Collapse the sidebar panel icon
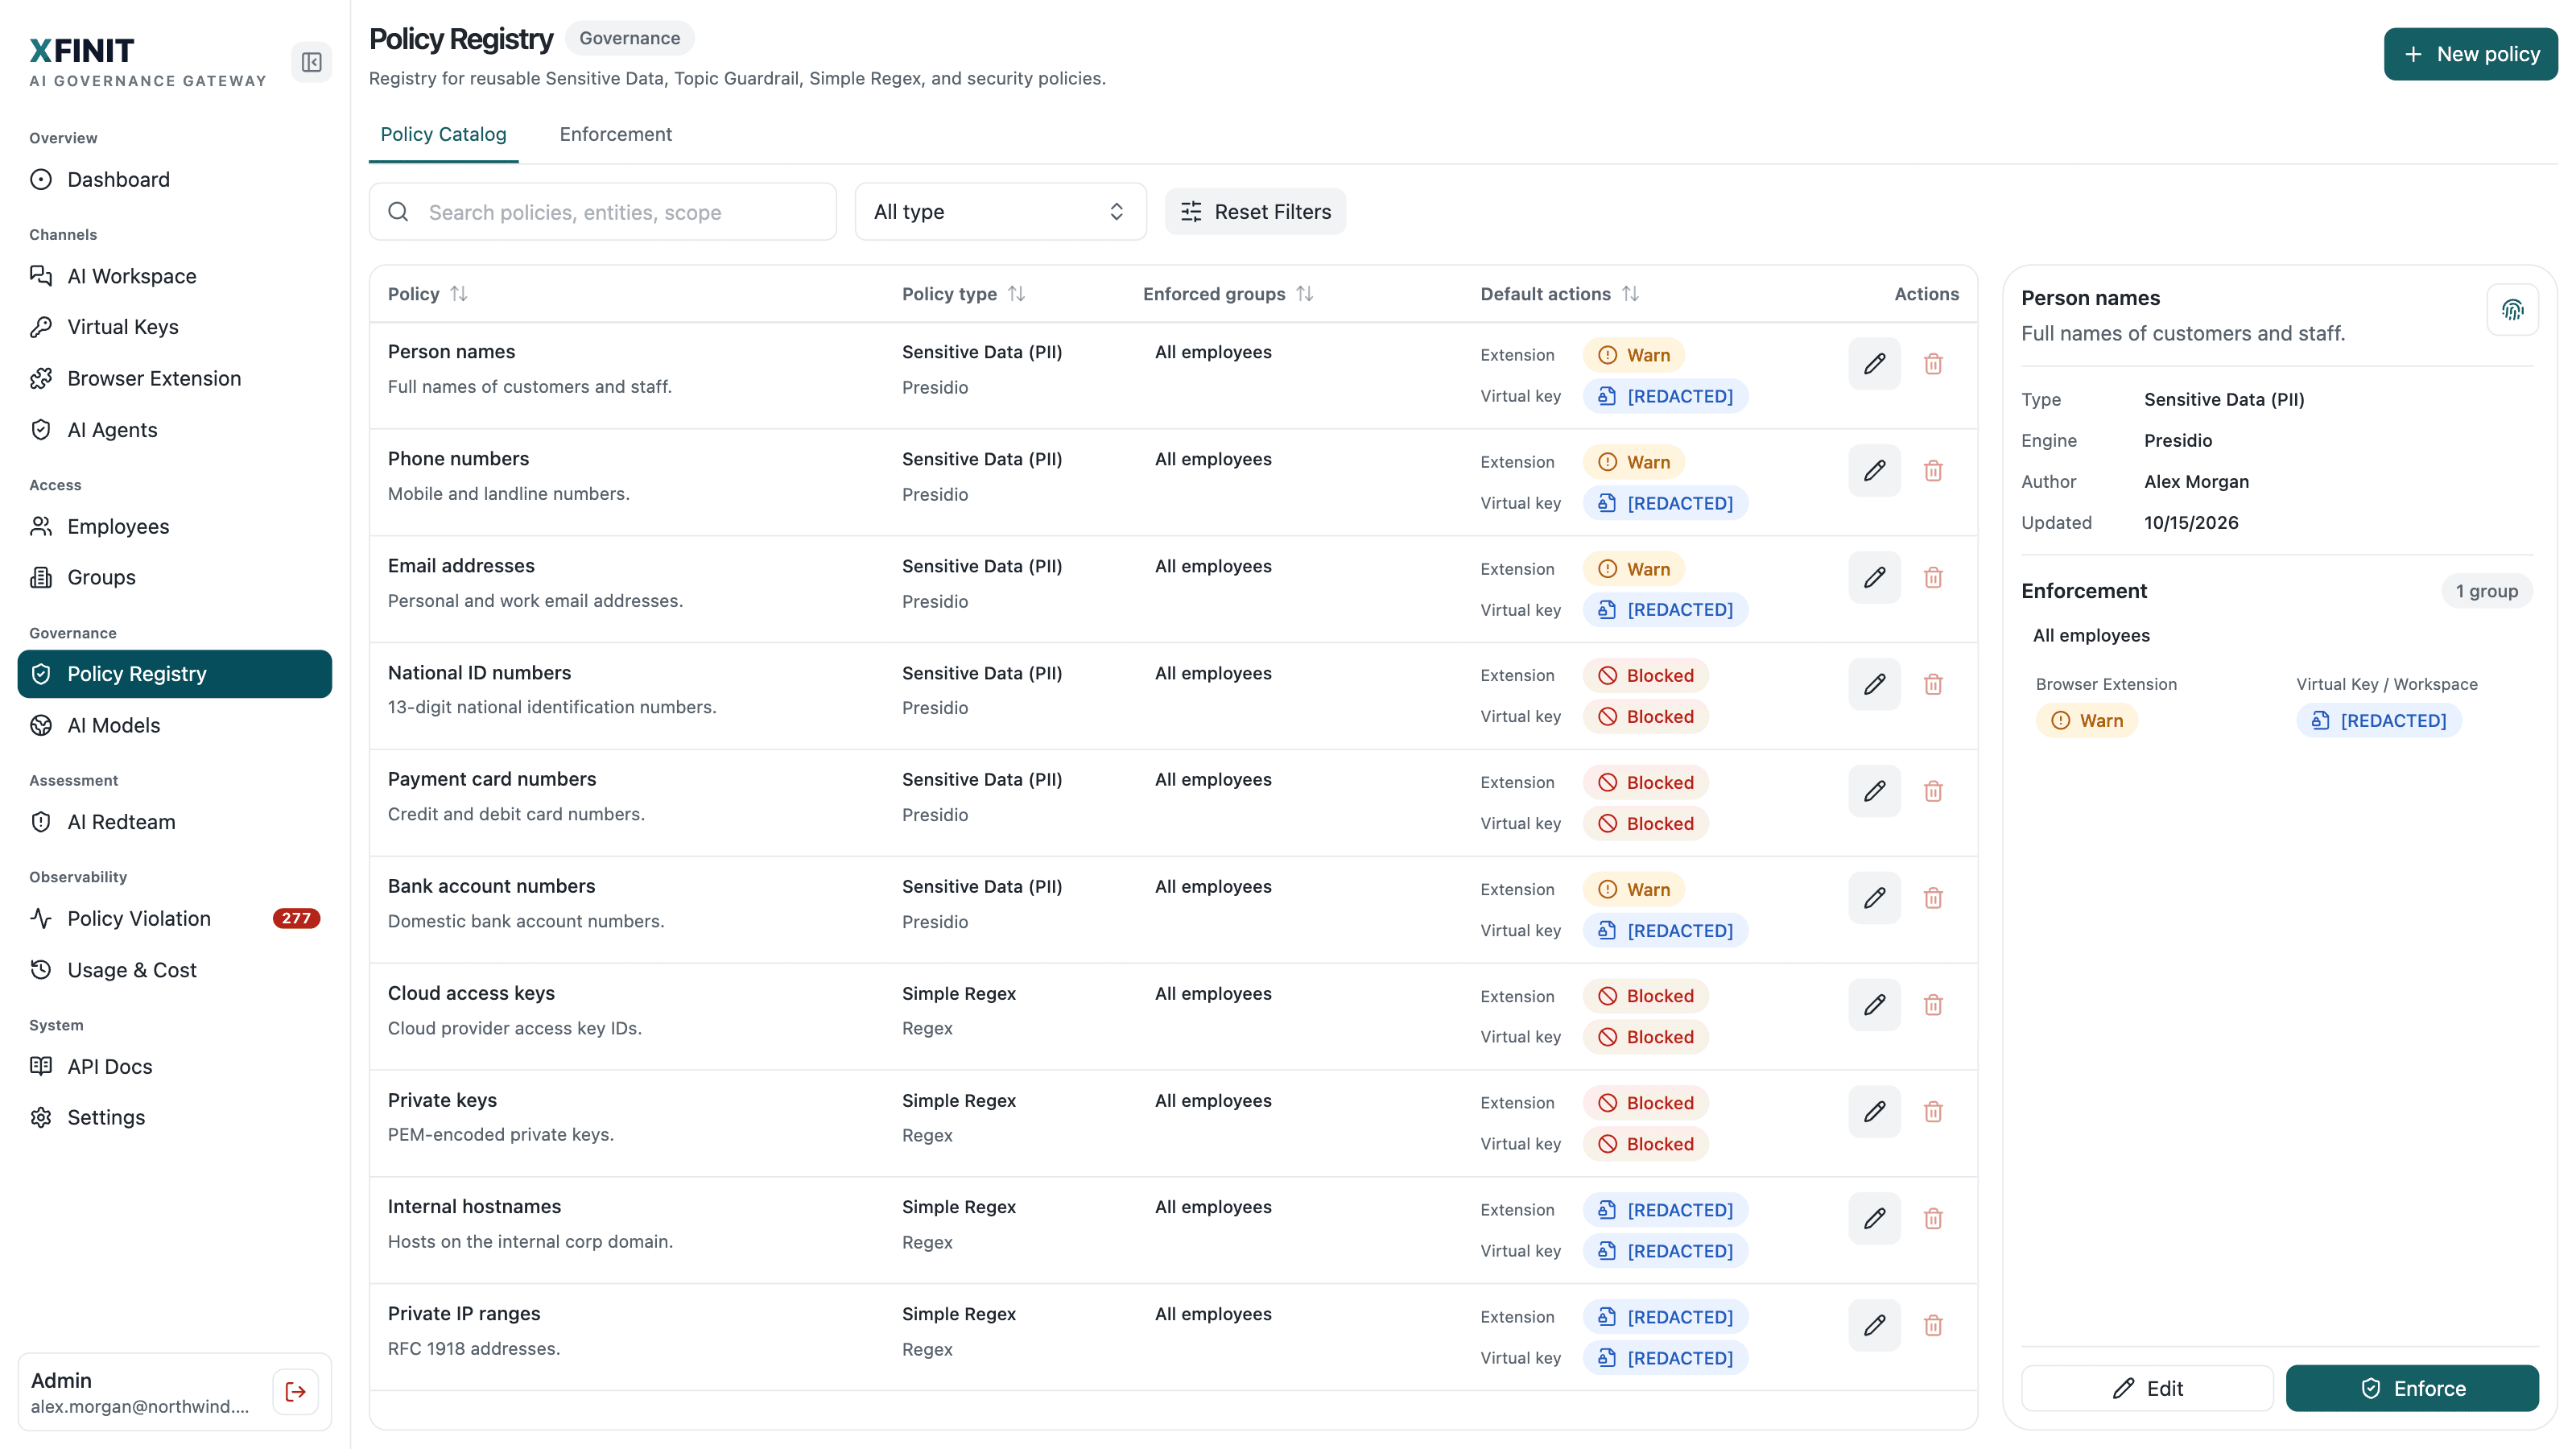Image resolution: width=2576 pixels, height=1449 pixels. point(311,62)
